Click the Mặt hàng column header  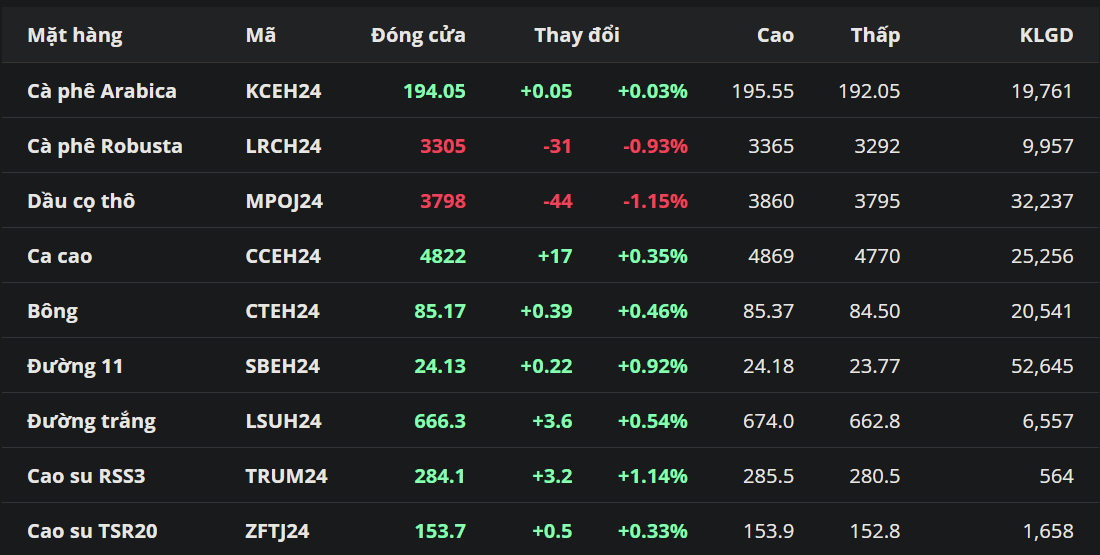point(75,35)
